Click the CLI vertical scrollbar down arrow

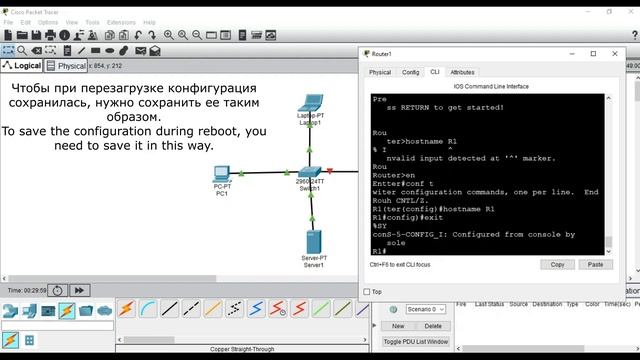point(609,251)
